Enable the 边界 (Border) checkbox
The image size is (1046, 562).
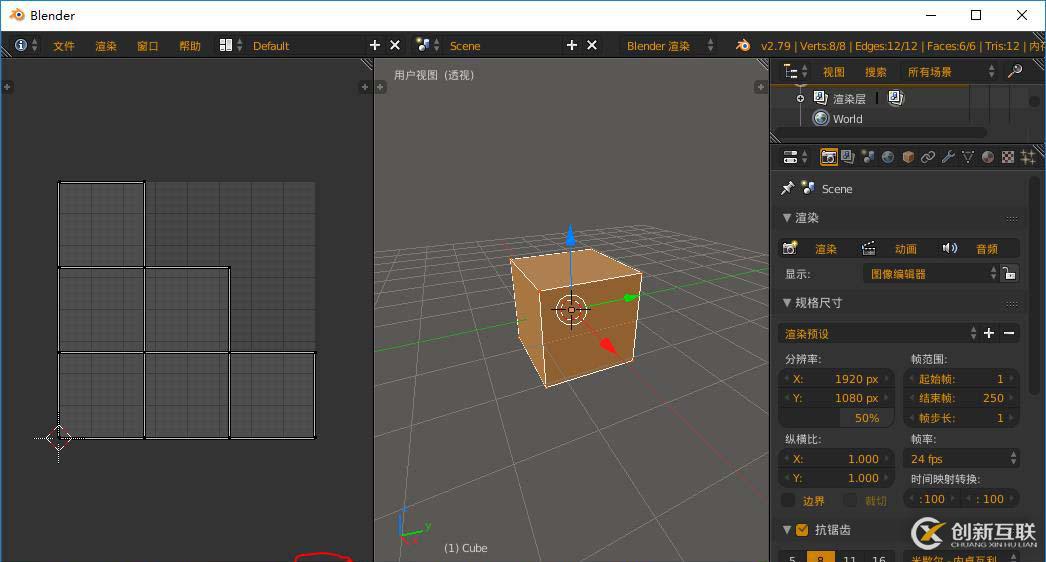pos(788,500)
